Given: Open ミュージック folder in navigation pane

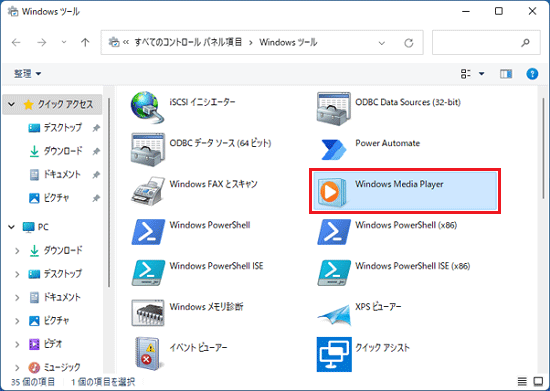Looking at the screenshot, I should click(54, 368).
